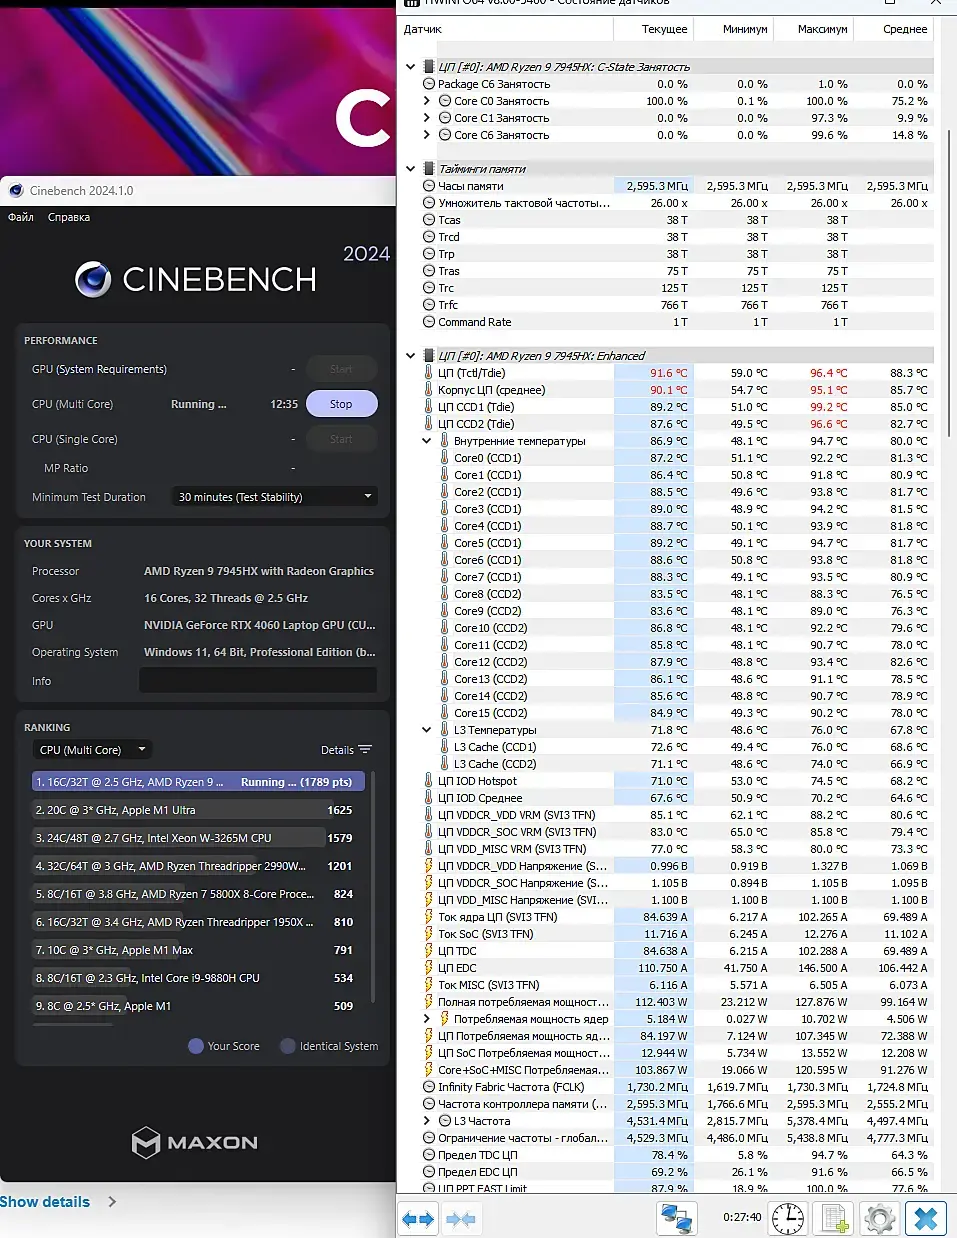Screen dimensions: 957x1238
Task: Click the Ranking list vertical scrollbar
Action: click(x=374, y=885)
